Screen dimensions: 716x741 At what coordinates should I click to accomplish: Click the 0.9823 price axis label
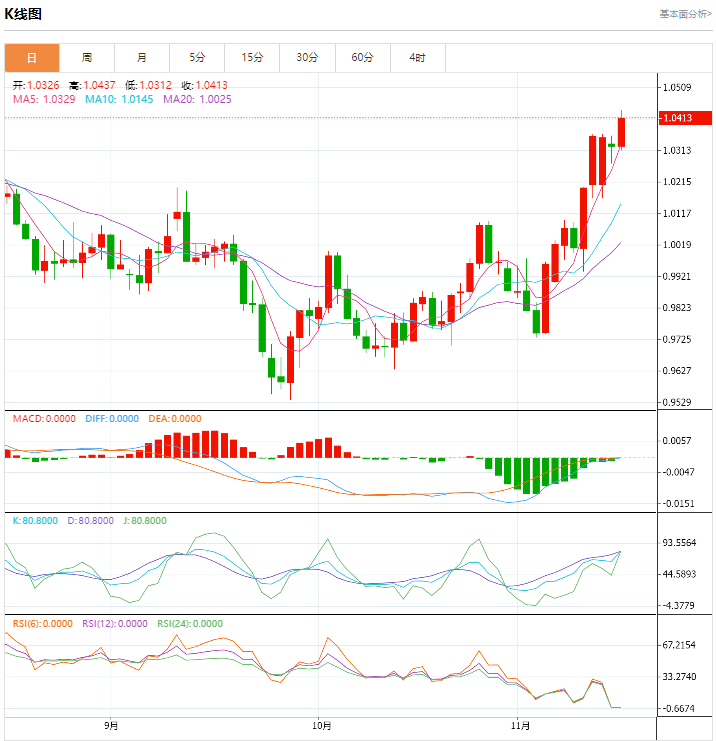pyautogui.click(x=677, y=308)
